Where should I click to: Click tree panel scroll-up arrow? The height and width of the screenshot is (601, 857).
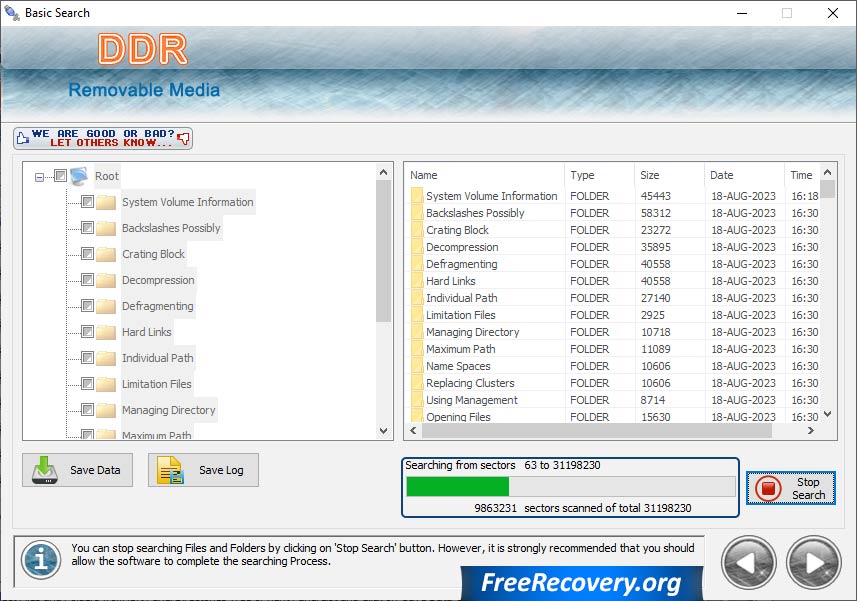coord(384,173)
